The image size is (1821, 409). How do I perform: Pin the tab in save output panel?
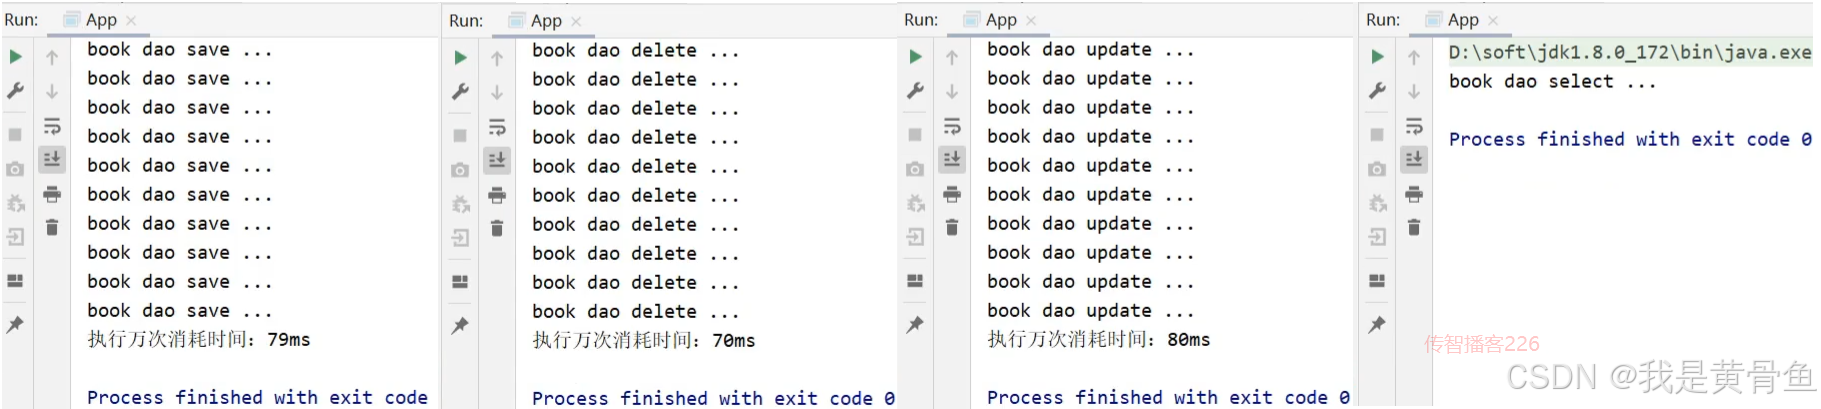(x=16, y=324)
